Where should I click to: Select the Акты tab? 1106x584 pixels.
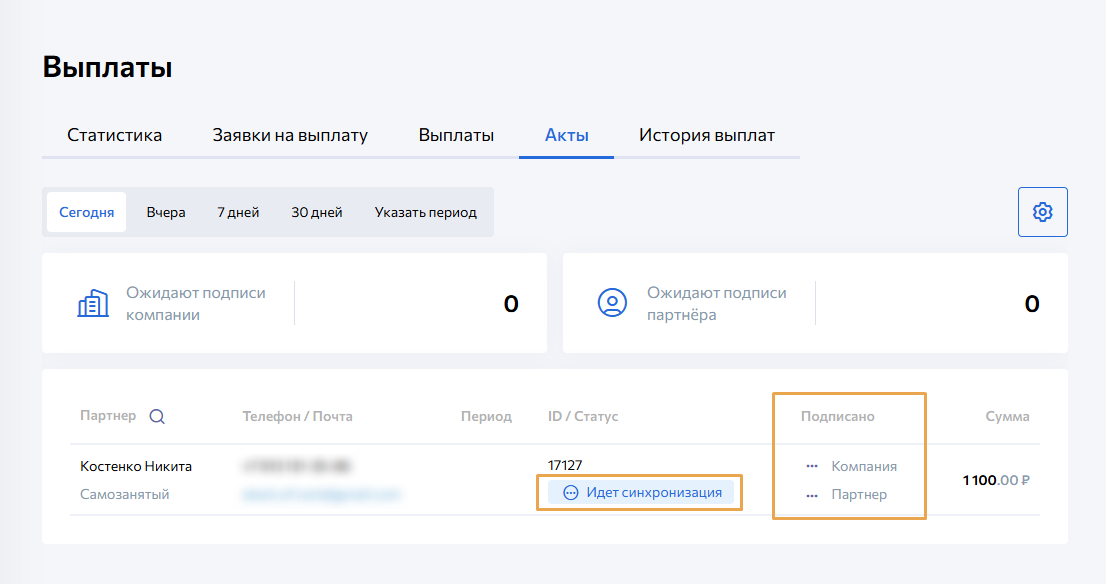(x=566, y=135)
